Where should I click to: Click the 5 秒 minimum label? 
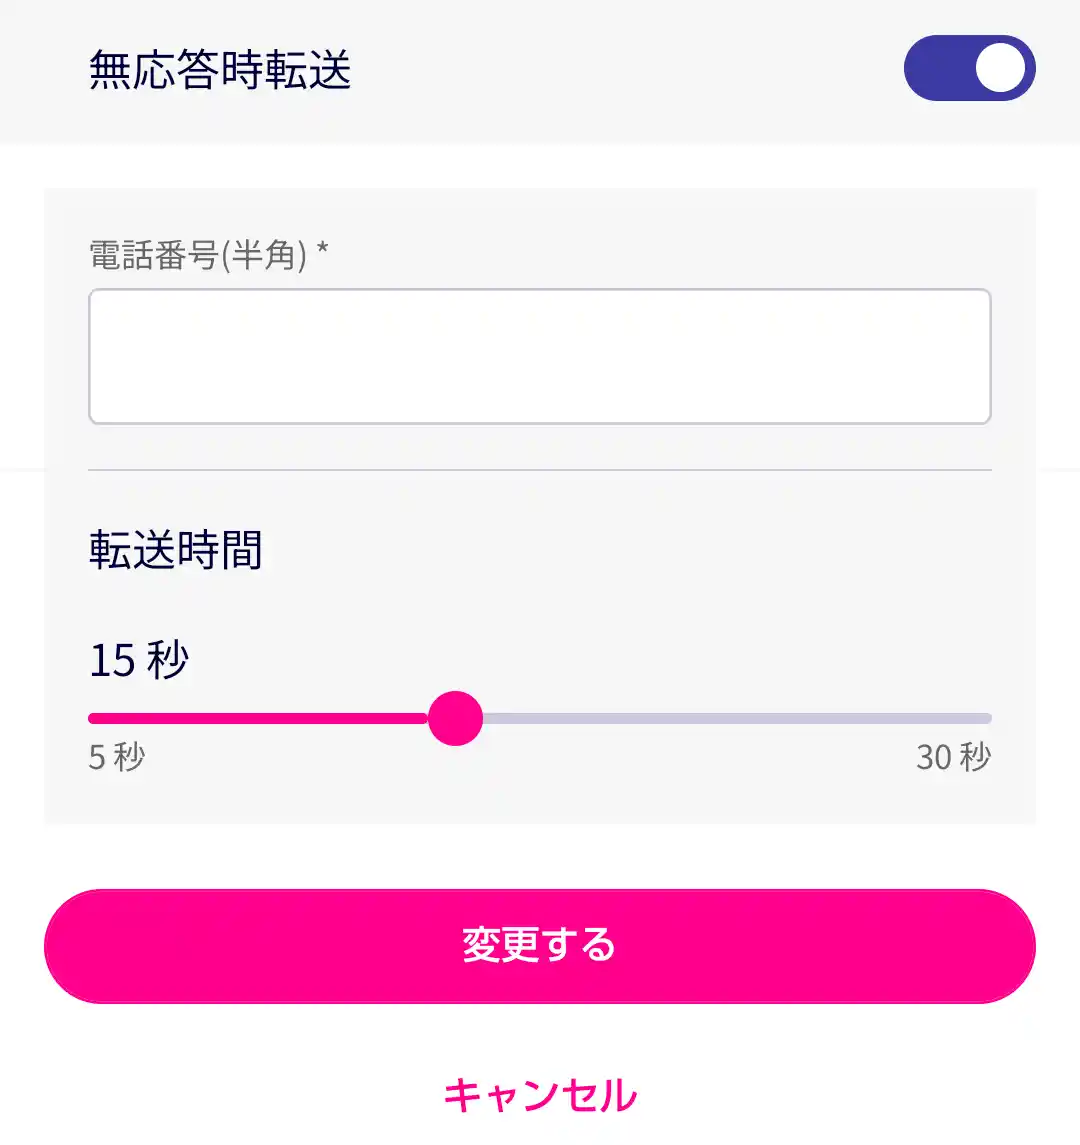(117, 757)
